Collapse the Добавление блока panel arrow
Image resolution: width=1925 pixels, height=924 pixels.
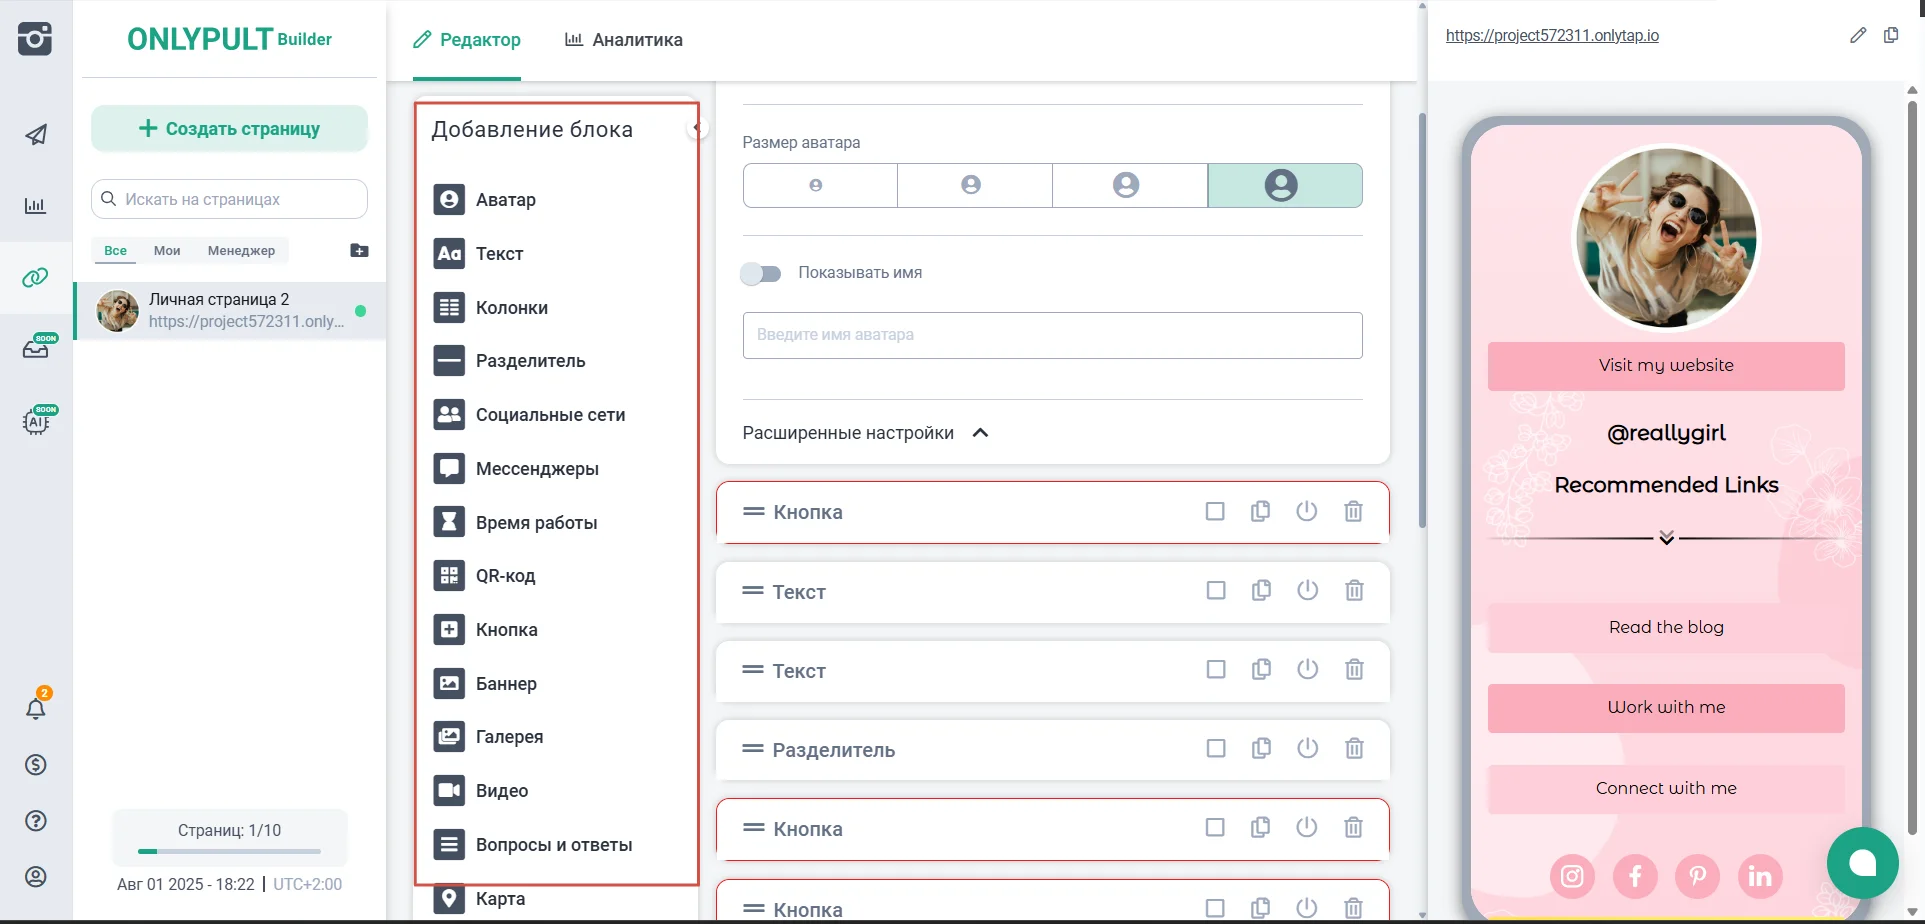(697, 128)
